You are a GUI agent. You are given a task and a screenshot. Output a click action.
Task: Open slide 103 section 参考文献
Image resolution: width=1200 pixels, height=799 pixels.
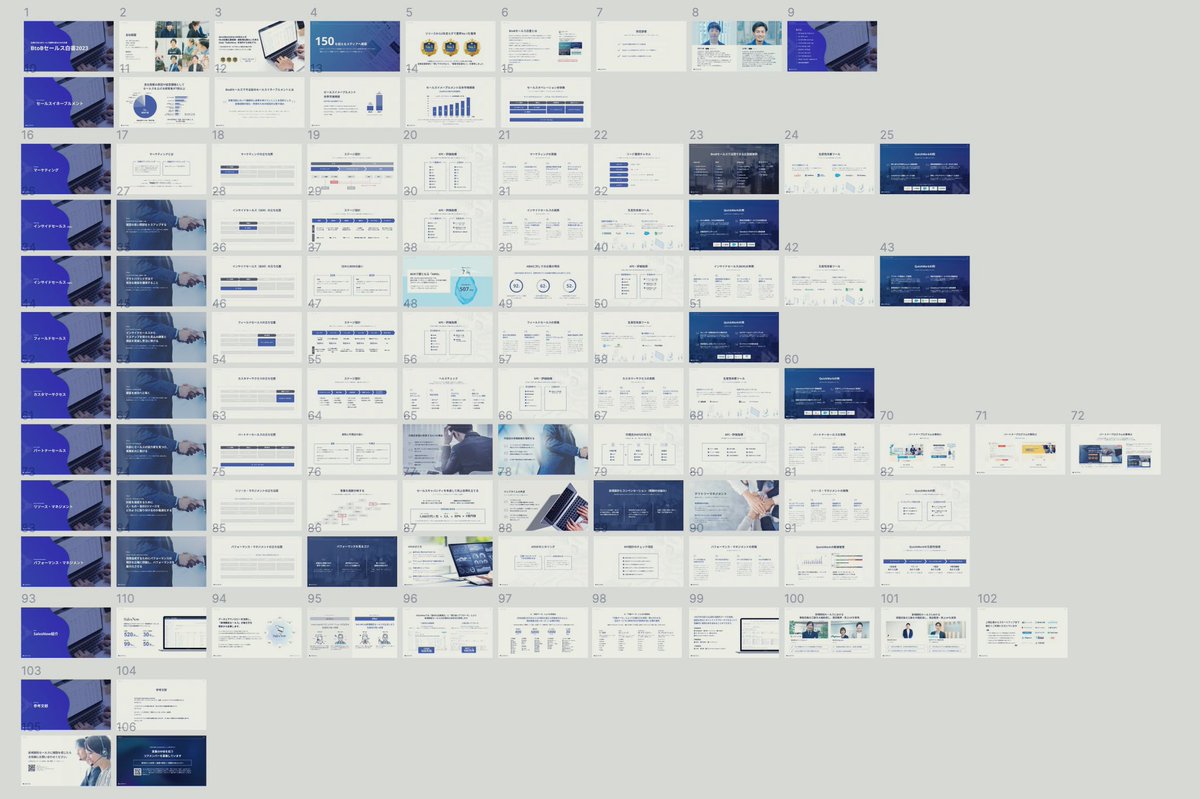[67, 704]
